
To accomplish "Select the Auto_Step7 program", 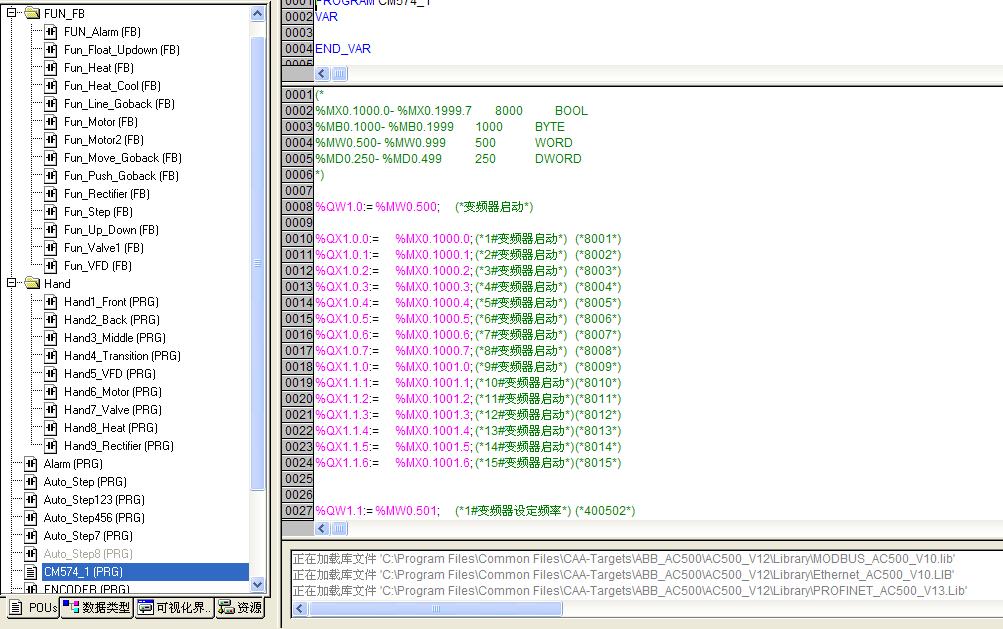I will point(88,536).
